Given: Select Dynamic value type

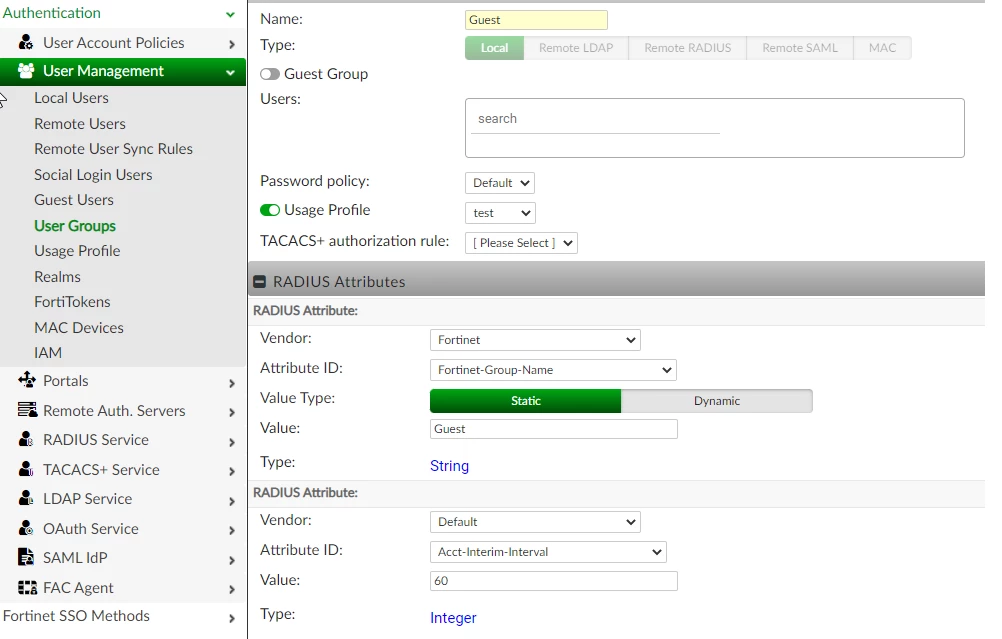Looking at the screenshot, I should pyautogui.click(x=716, y=401).
